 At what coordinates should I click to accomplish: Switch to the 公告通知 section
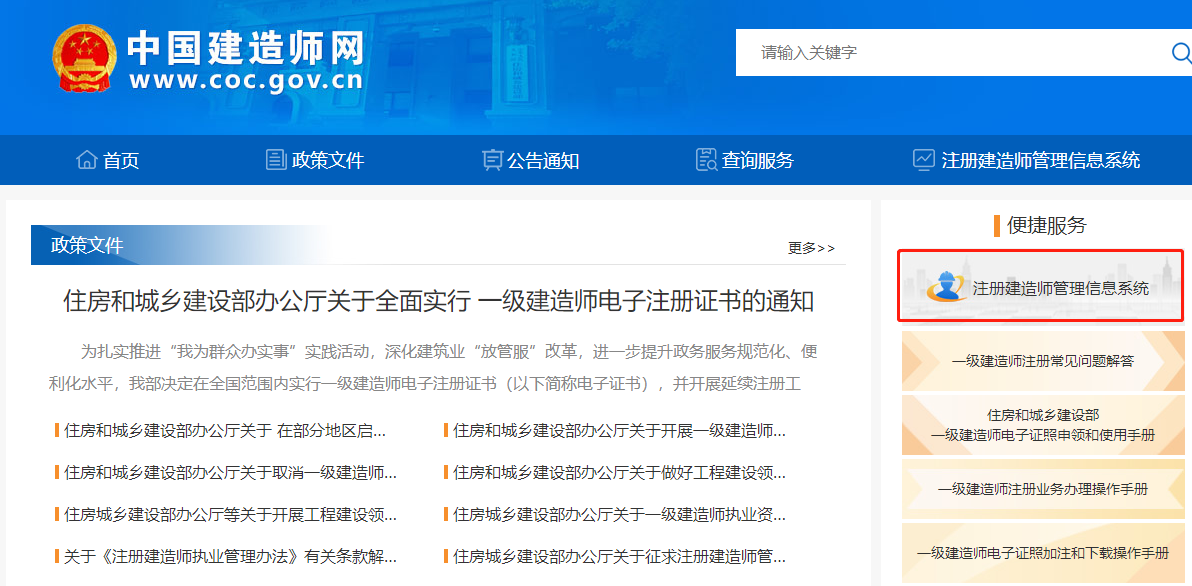(528, 160)
